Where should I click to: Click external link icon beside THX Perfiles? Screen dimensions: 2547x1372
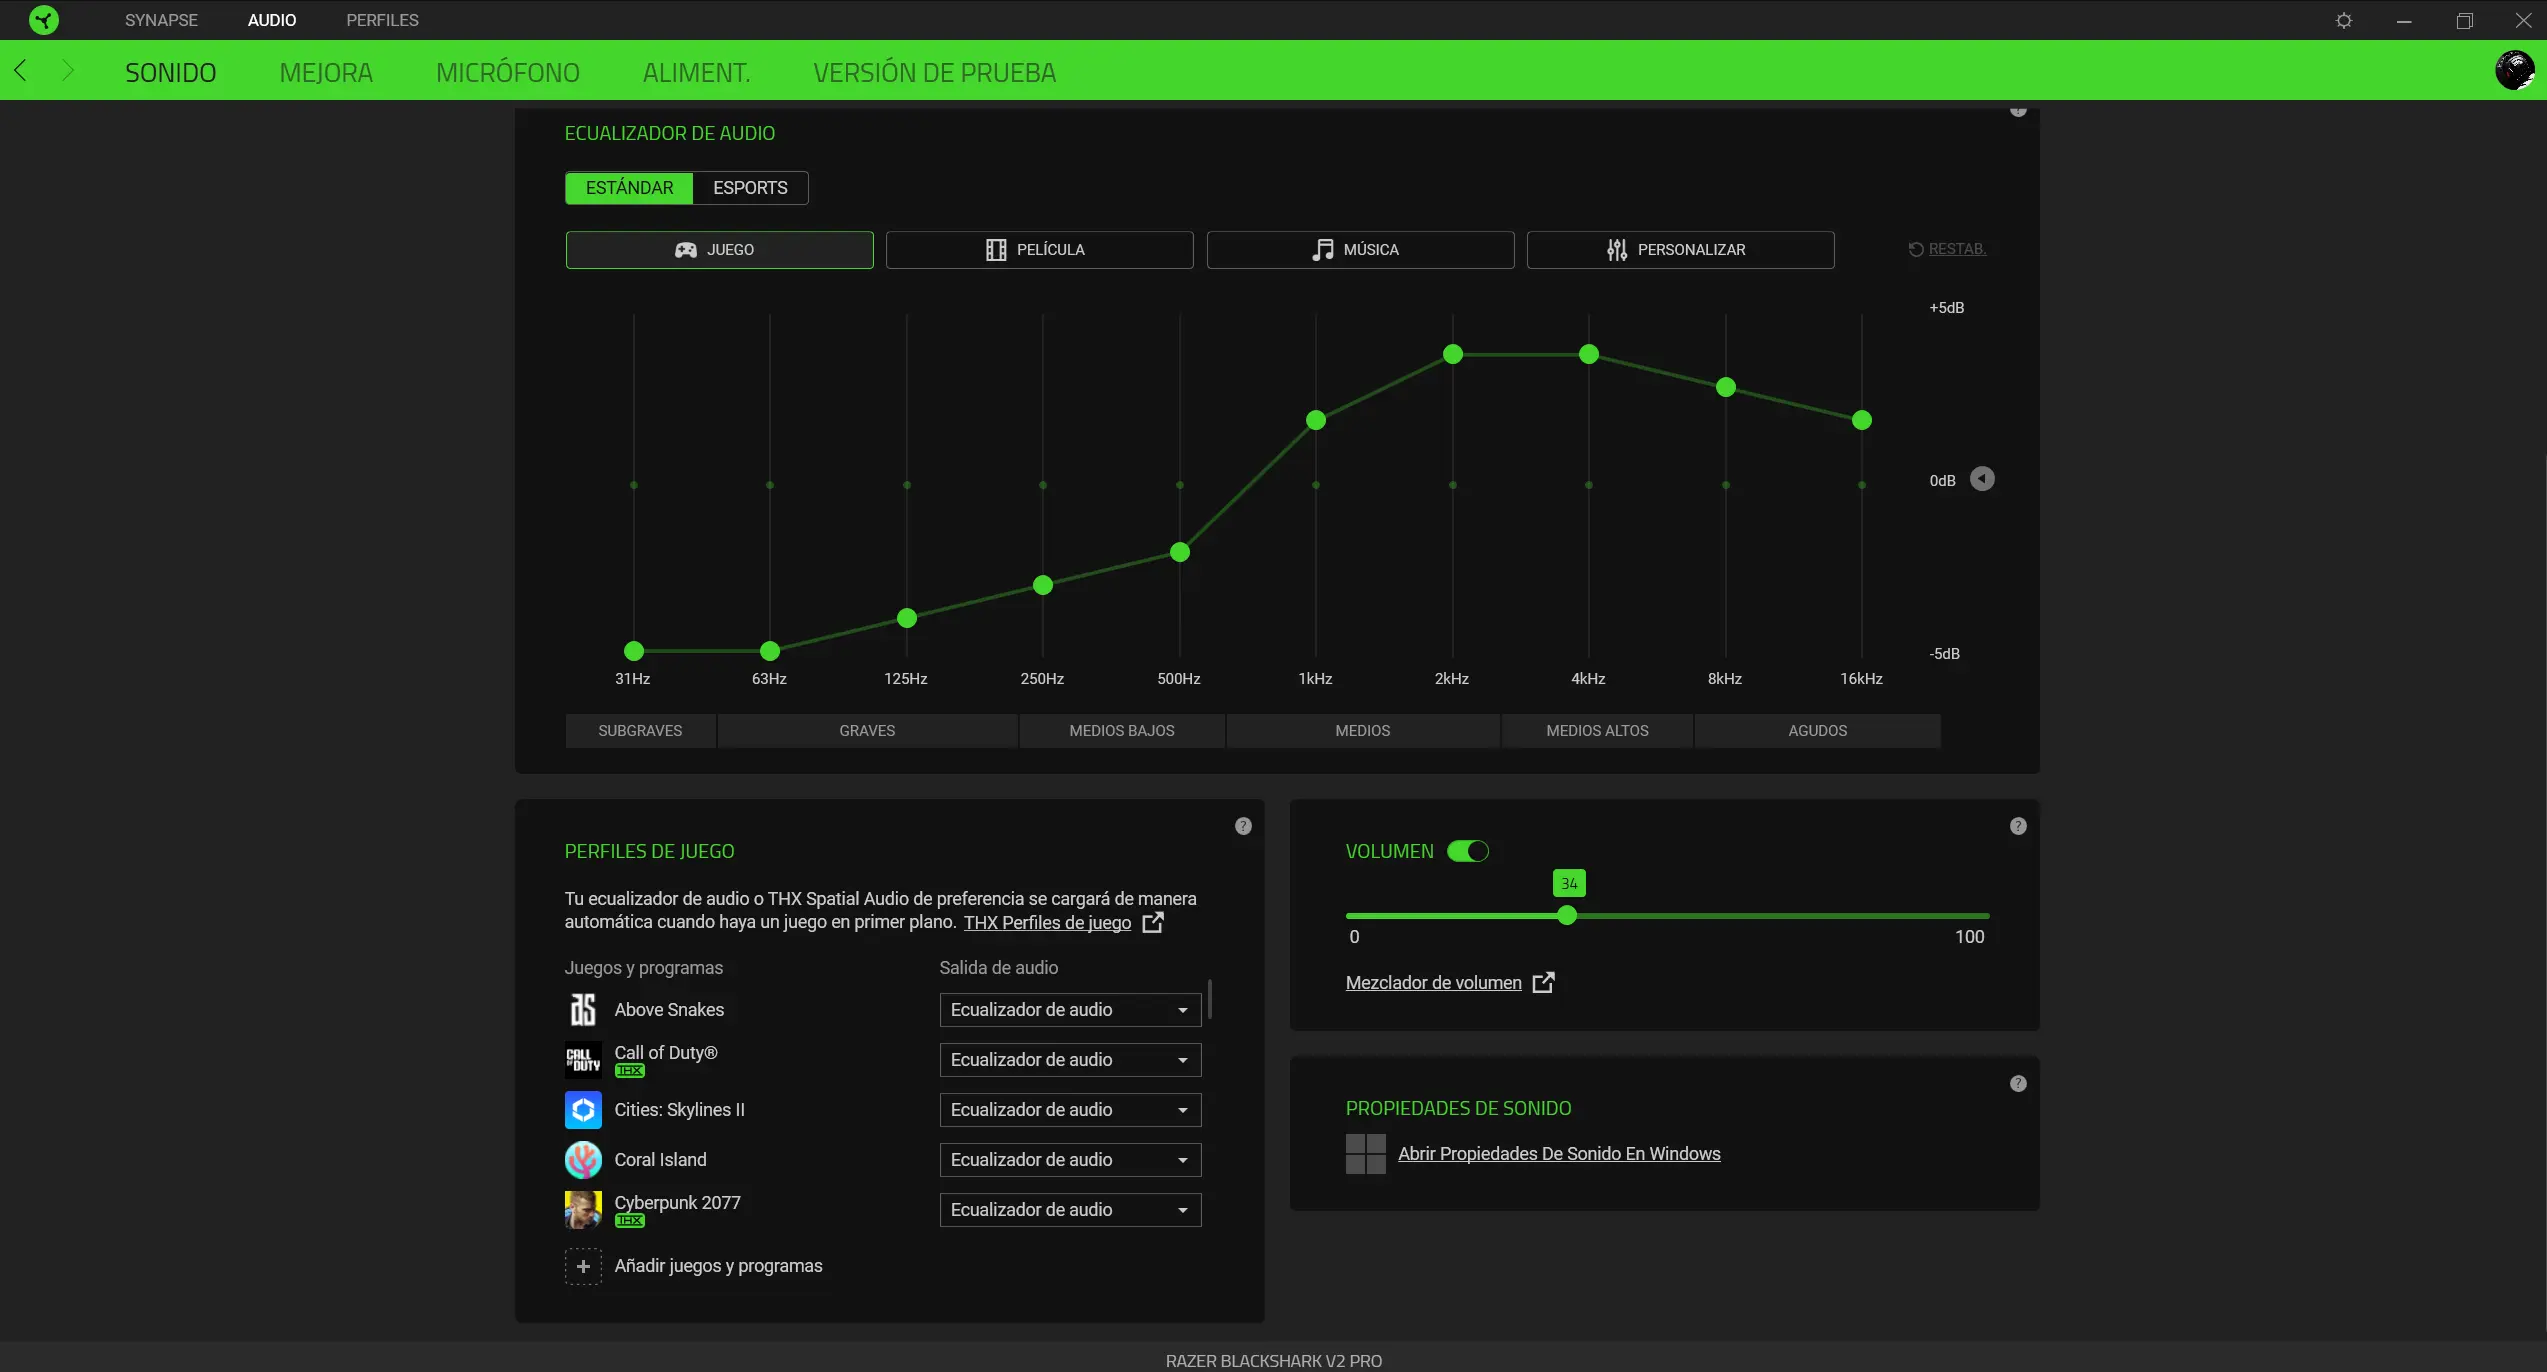click(1153, 922)
